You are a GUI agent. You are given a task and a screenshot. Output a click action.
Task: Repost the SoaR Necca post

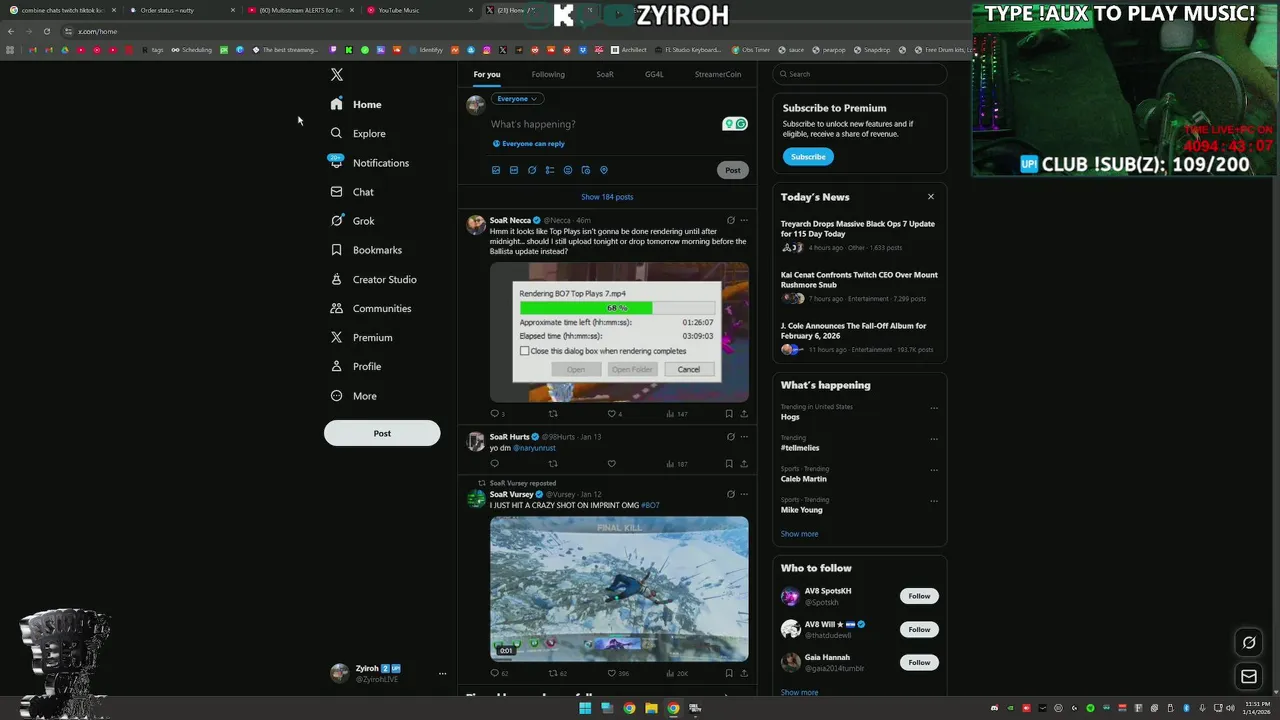click(553, 414)
